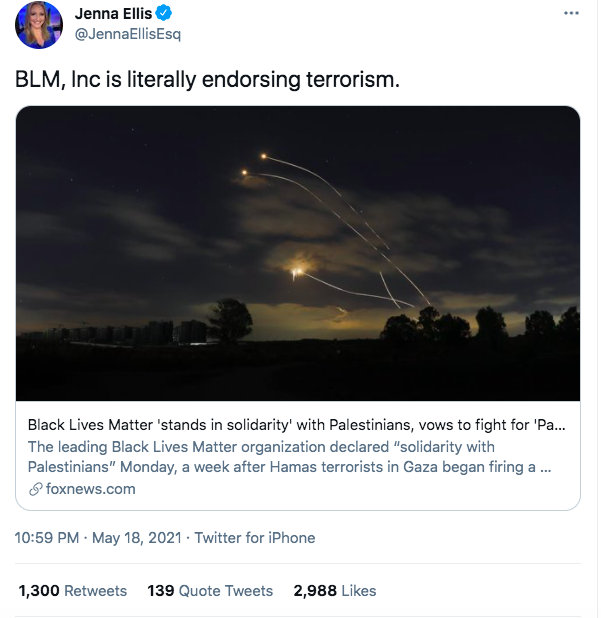Click the tweet text about BLM, Inc
Image resolution: width=601 pixels, height=618 pixels.
tap(207, 79)
